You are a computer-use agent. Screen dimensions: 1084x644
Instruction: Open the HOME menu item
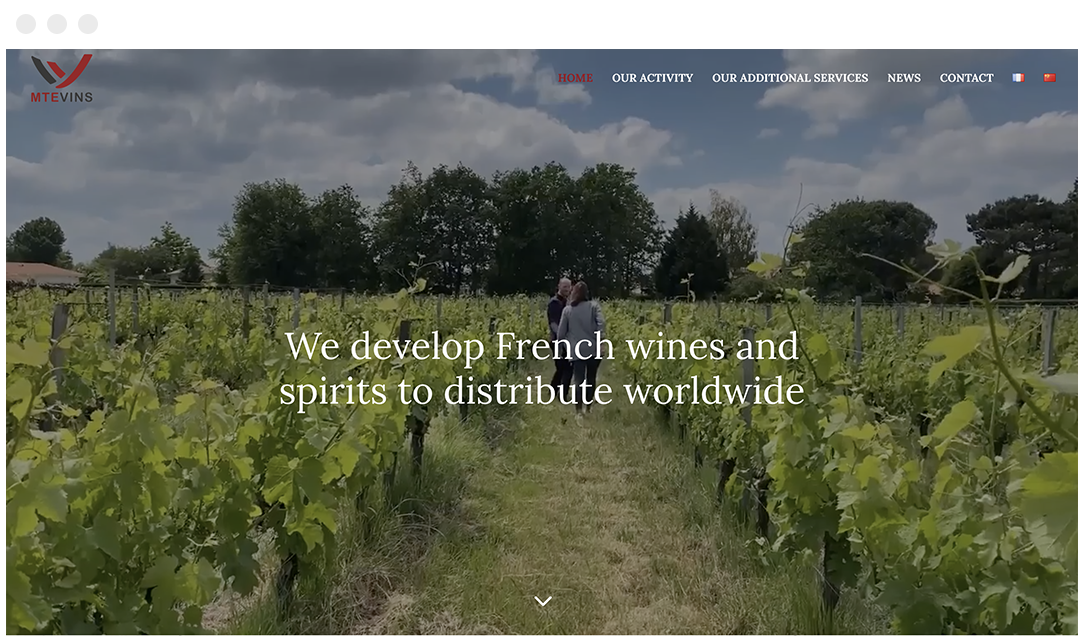(x=575, y=78)
